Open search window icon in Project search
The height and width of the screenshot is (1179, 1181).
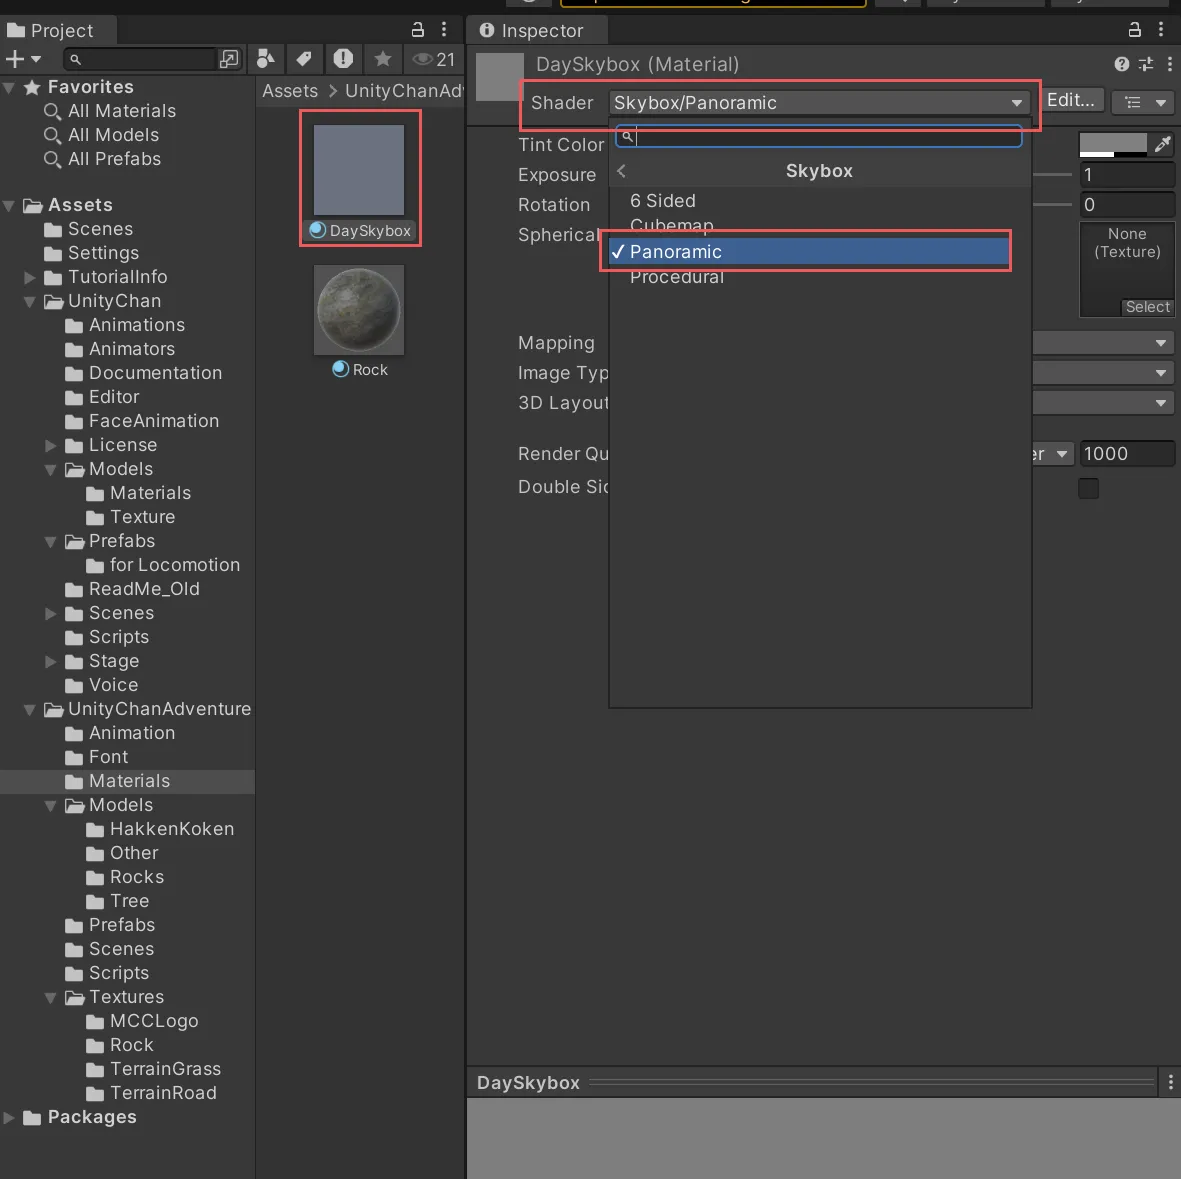[230, 59]
